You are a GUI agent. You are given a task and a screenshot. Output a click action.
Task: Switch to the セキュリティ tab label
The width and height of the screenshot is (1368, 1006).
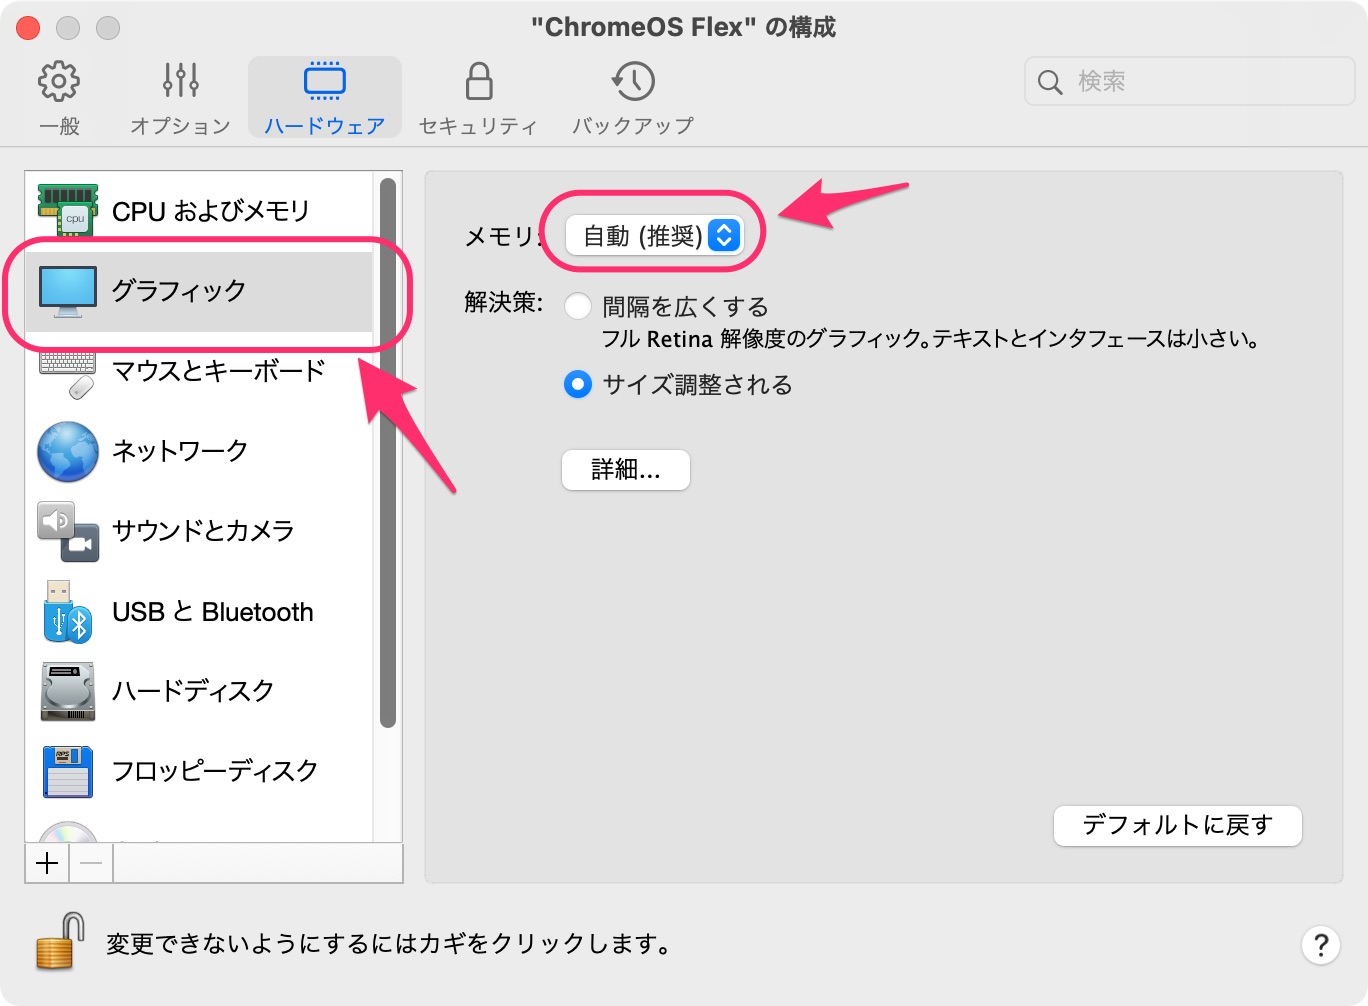tap(479, 126)
